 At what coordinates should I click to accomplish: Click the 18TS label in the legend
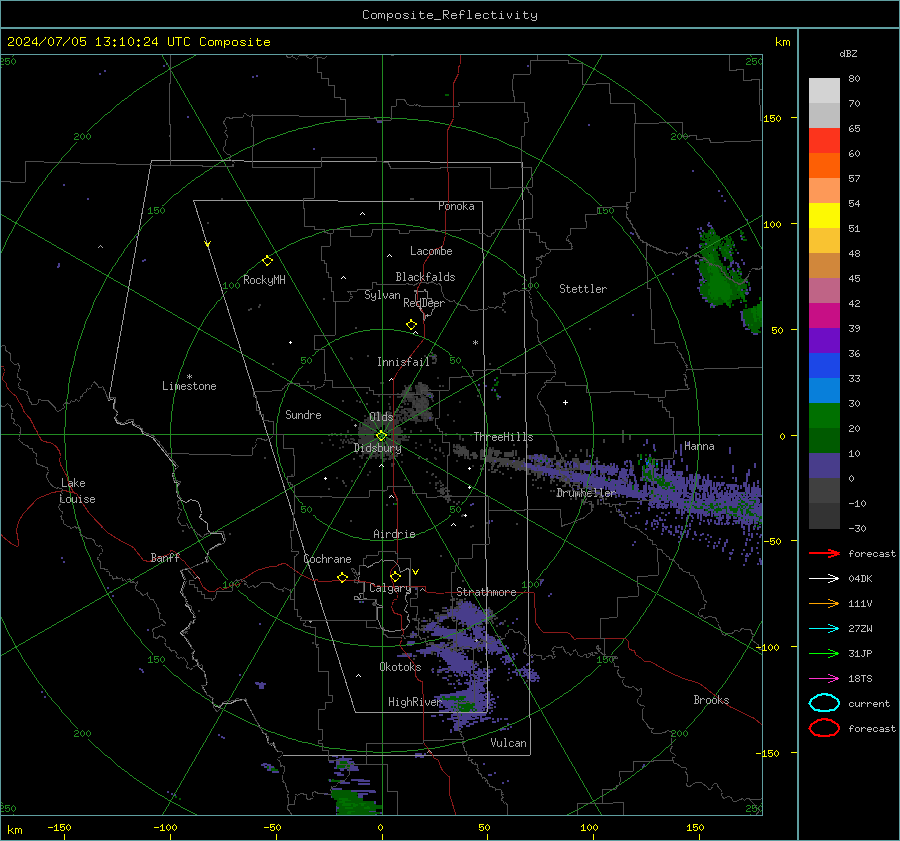coord(860,679)
